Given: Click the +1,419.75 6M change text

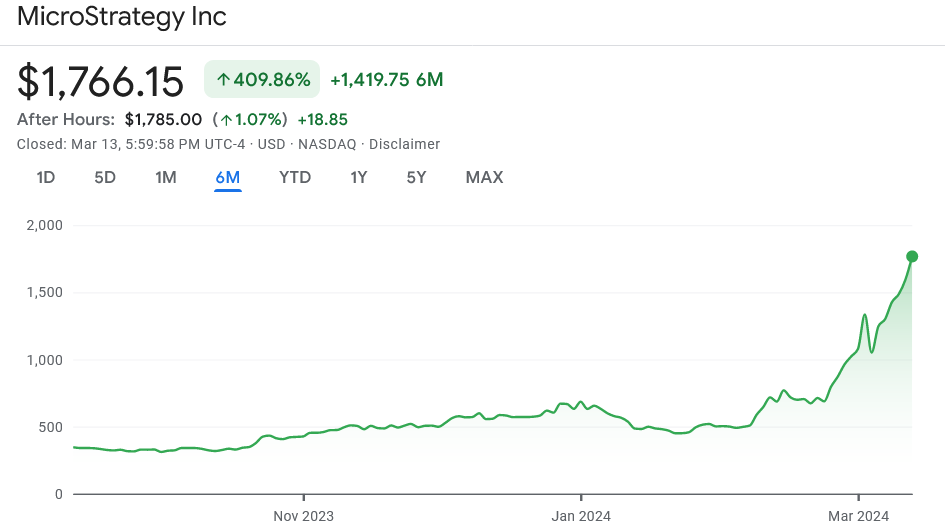Looking at the screenshot, I should pyautogui.click(x=386, y=80).
